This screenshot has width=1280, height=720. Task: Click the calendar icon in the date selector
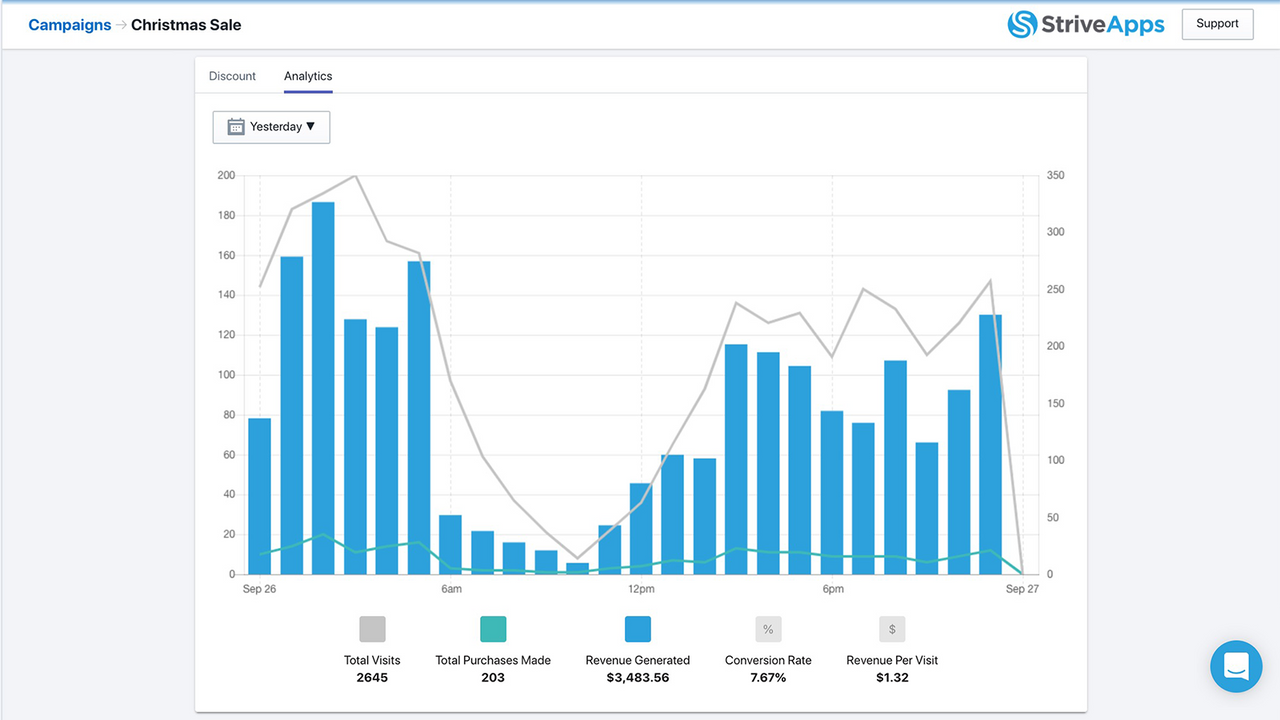[235, 127]
